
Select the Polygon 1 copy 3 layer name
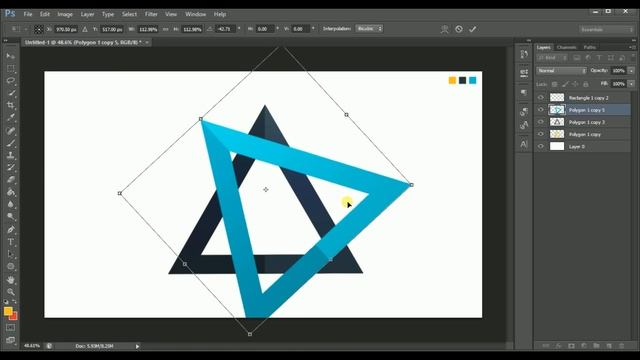[x=587, y=122]
